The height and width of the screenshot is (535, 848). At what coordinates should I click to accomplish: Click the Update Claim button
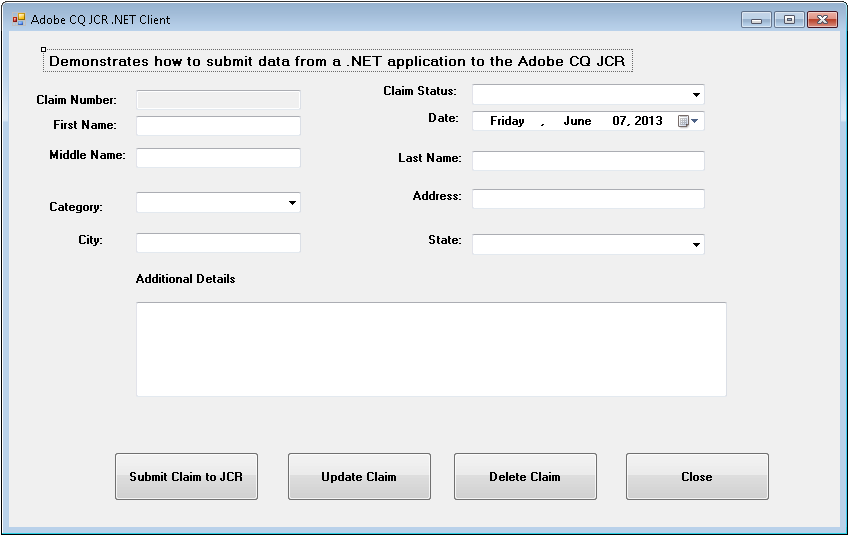point(359,477)
